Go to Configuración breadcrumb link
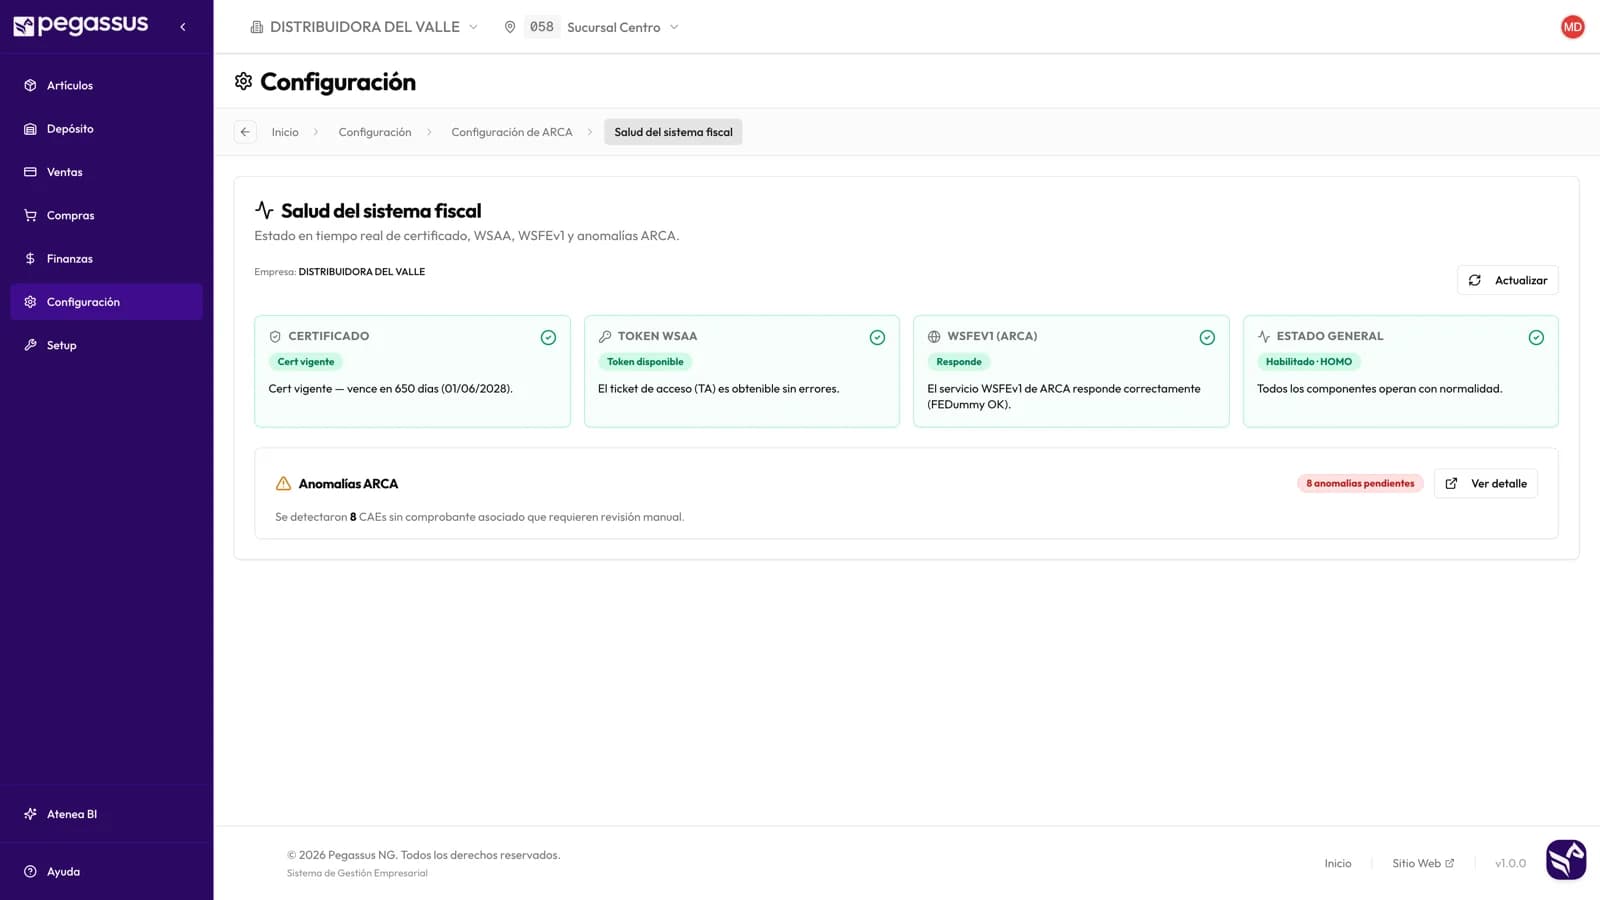The width and height of the screenshot is (1600, 900). pos(375,132)
